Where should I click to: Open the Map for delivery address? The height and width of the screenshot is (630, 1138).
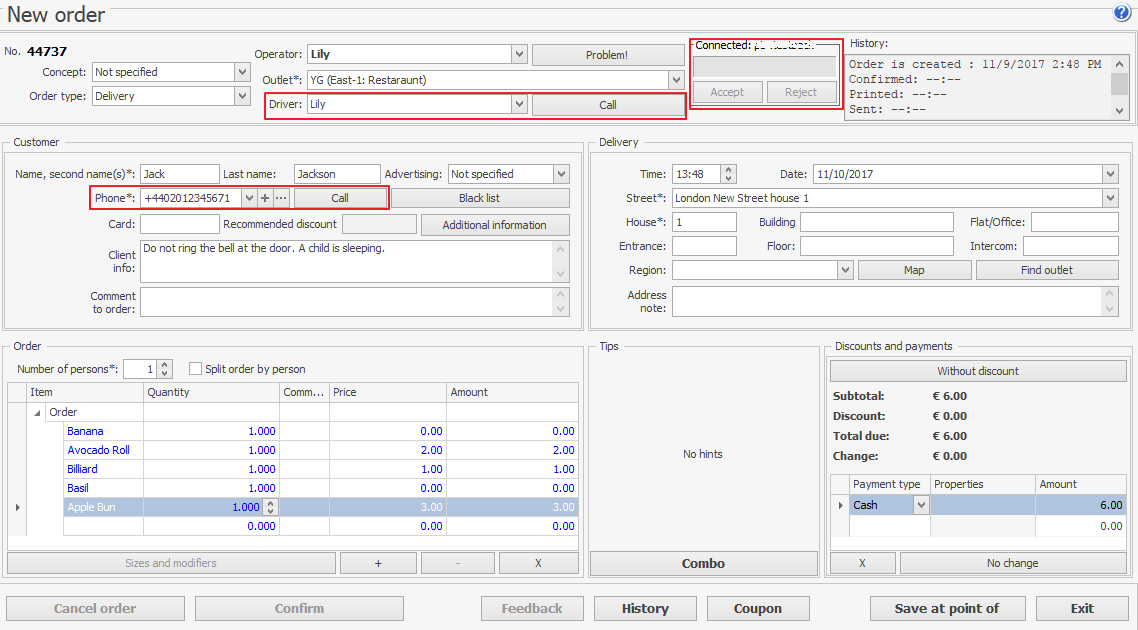914,270
